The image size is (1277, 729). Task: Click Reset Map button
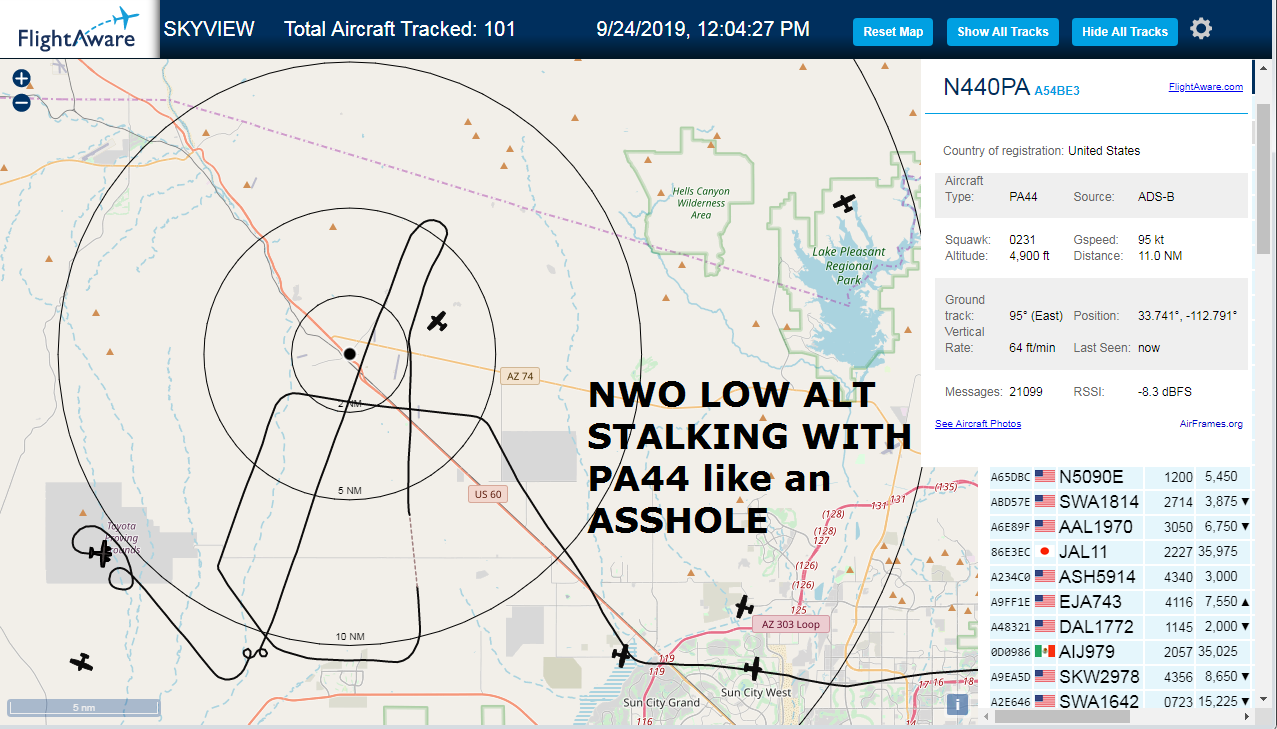coord(893,32)
